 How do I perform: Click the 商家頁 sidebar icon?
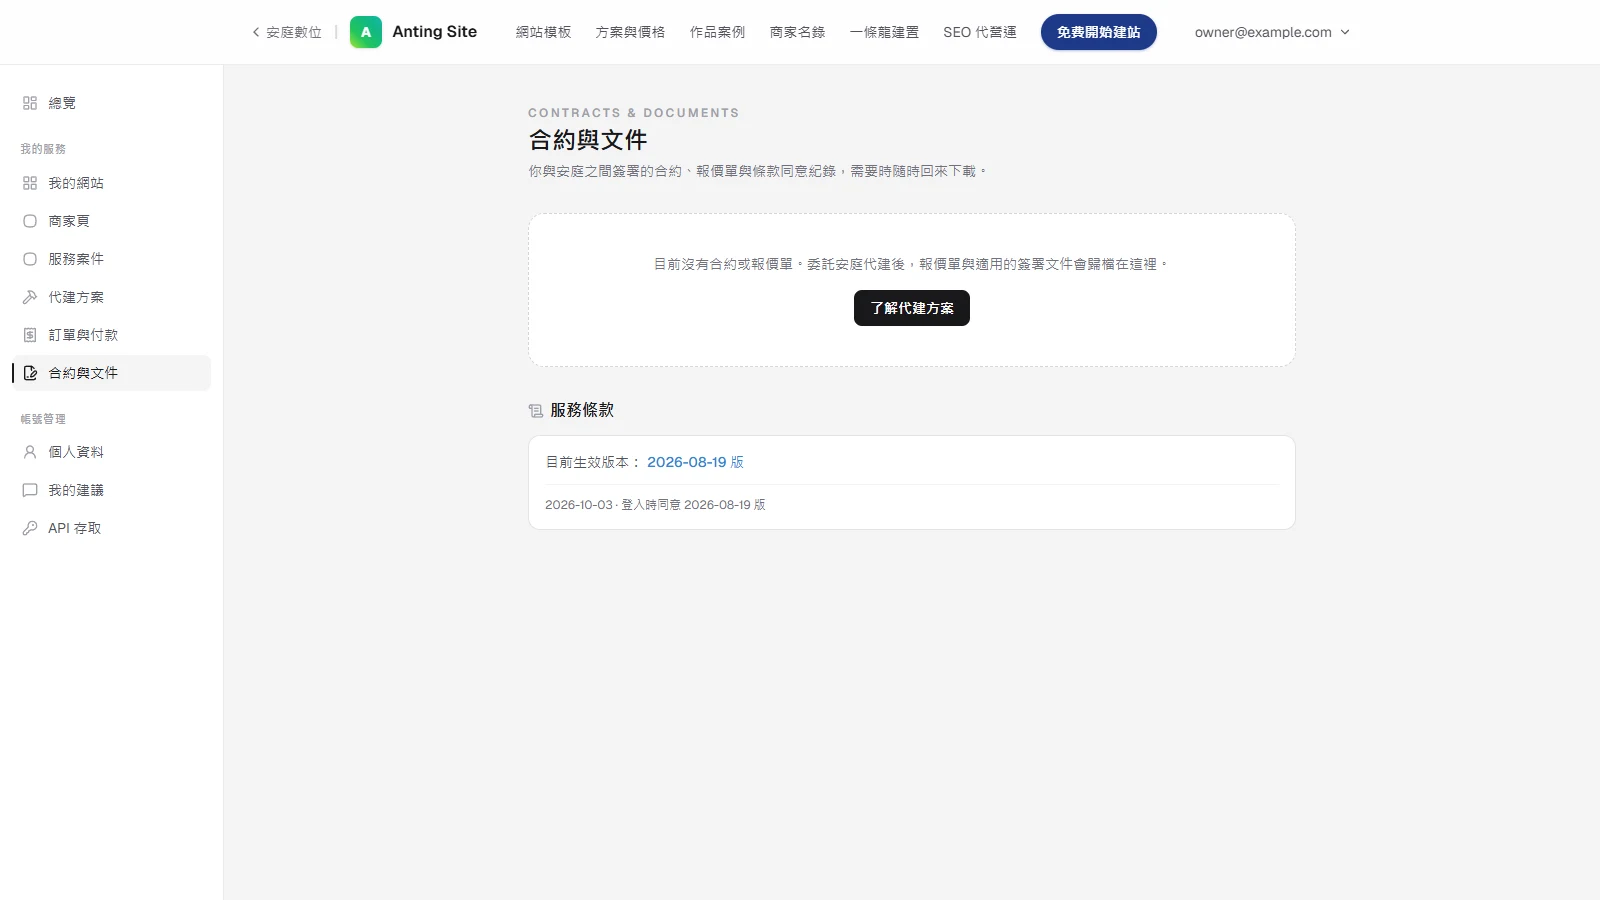click(30, 221)
